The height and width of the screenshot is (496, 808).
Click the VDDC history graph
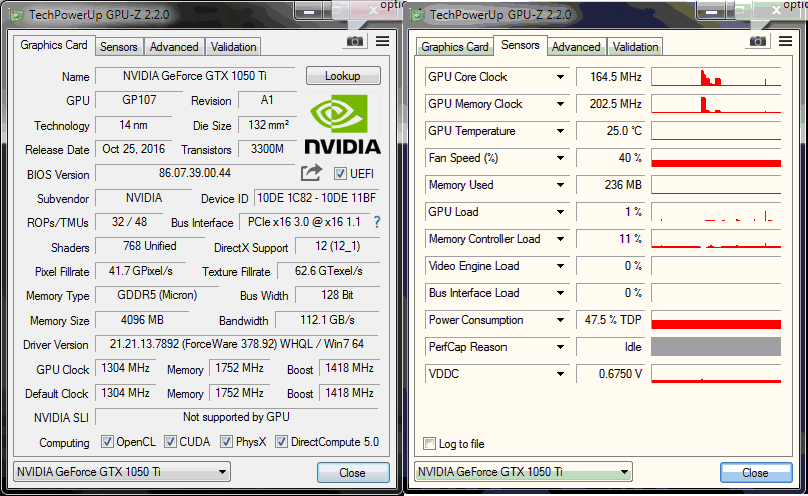(716, 374)
